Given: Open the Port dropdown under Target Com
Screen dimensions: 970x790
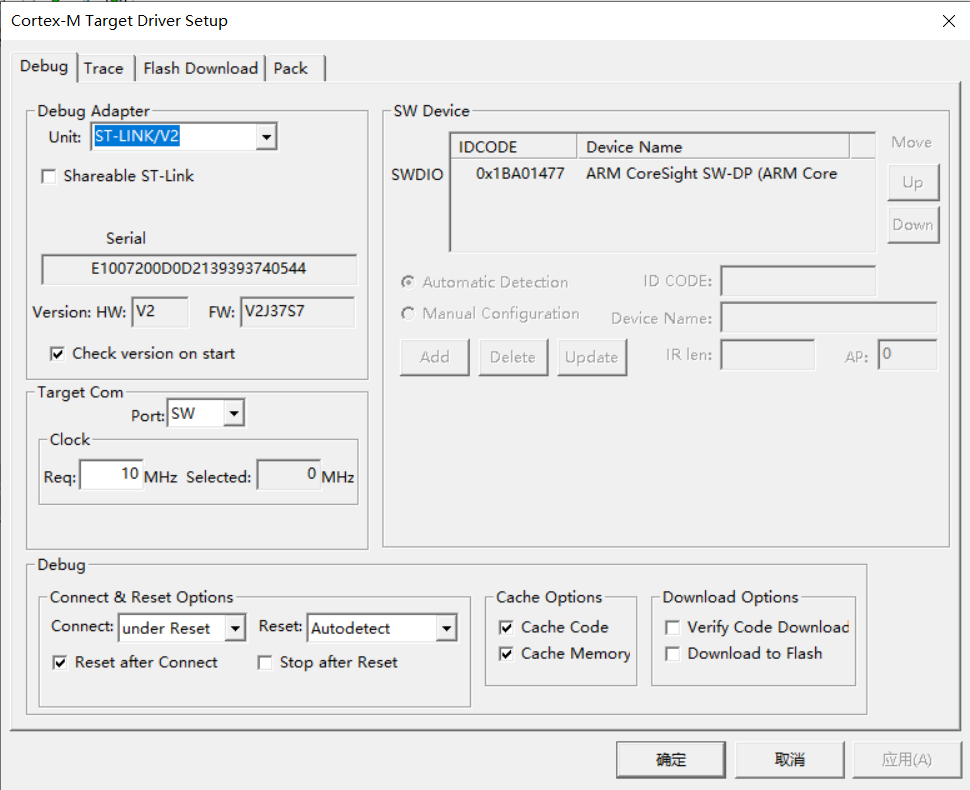Looking at the screenshot, I should tap(233, 413).
